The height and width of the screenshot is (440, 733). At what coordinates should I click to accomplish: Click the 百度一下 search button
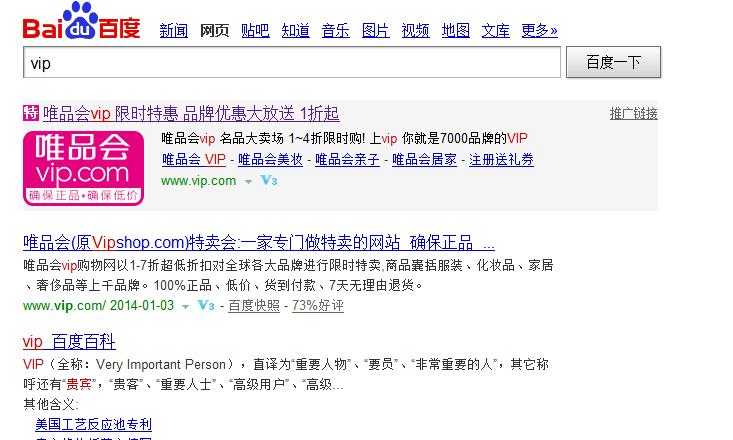(613, 62)
